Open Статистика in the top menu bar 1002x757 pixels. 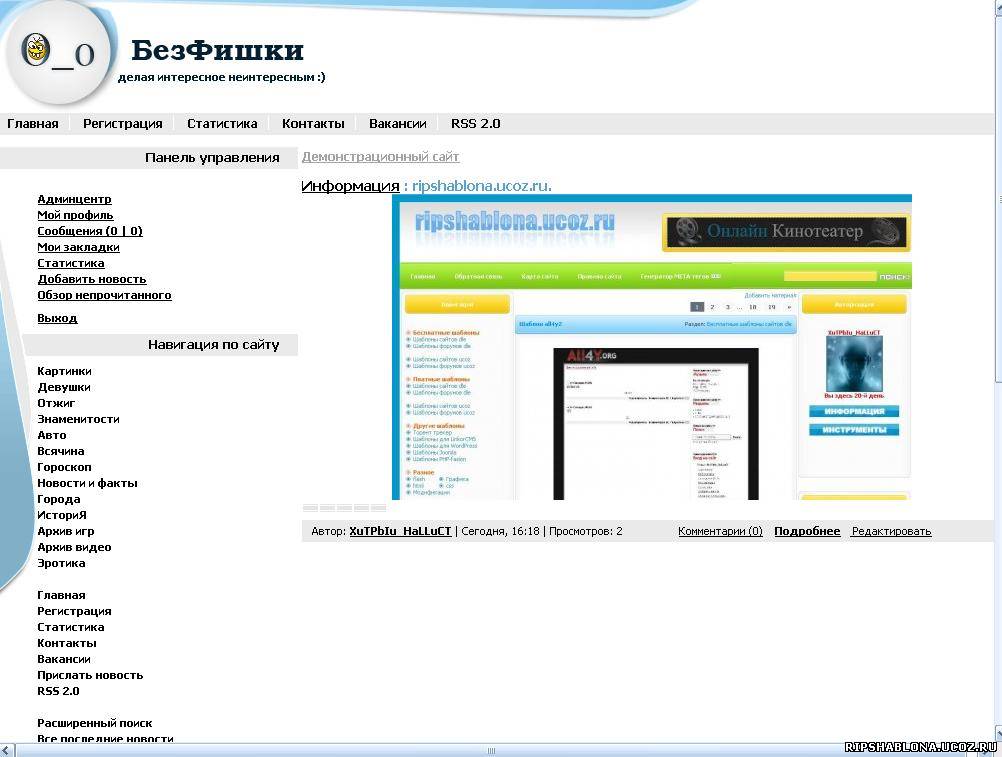point(222,123)
